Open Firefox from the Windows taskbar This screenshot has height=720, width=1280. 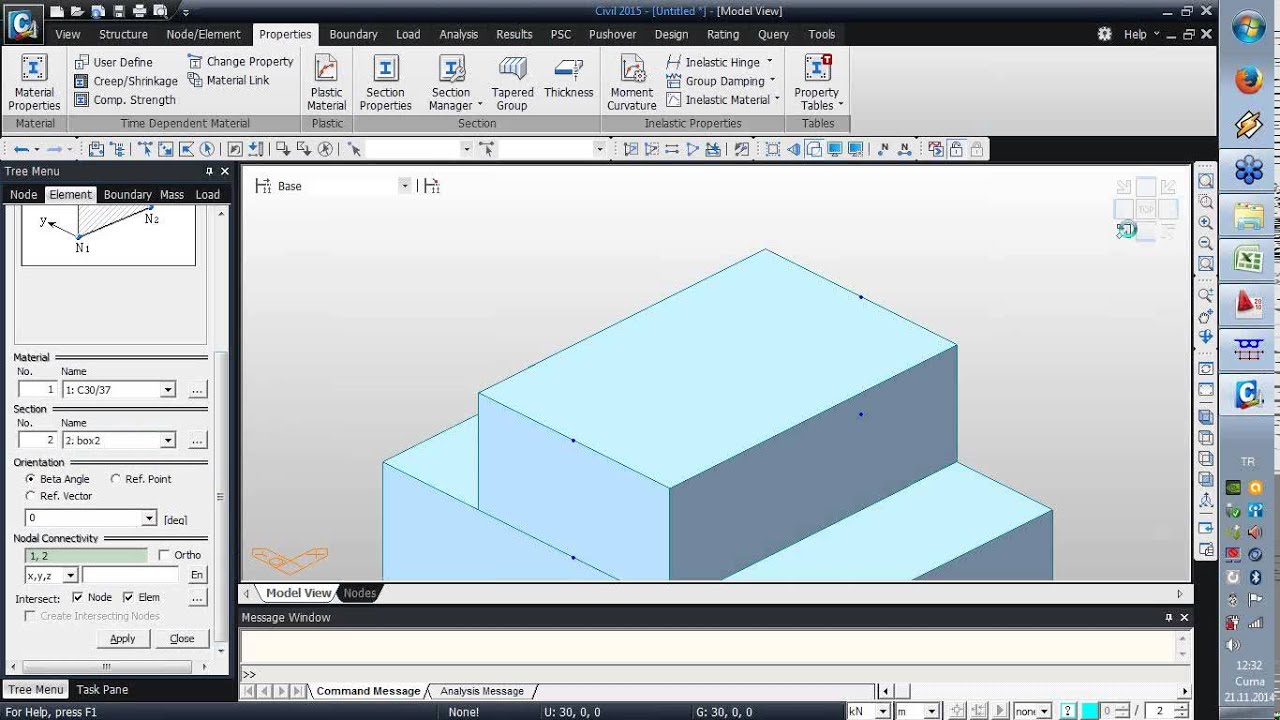point(1248,80)
